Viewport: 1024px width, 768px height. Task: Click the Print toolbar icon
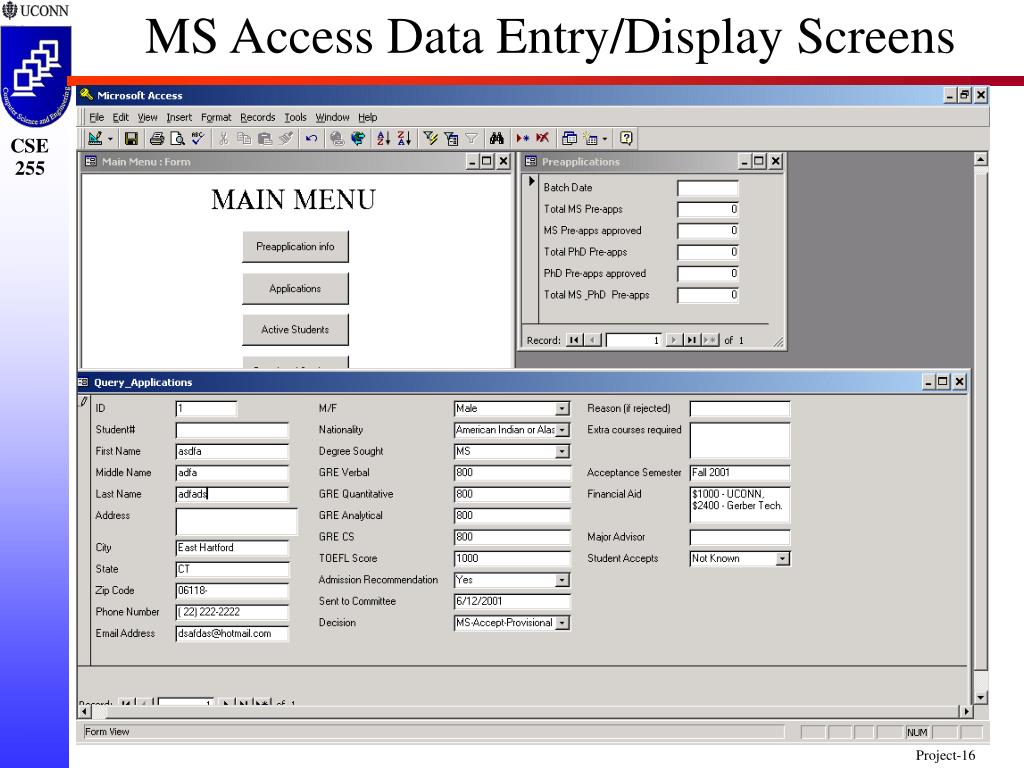[x=157, y=138]
